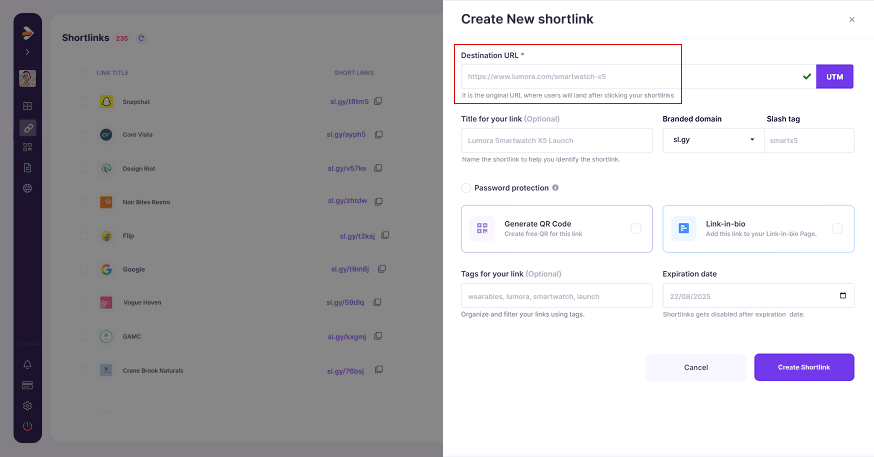Check the Link-in-bio option
874x457 pixels.
coord(837,228)
